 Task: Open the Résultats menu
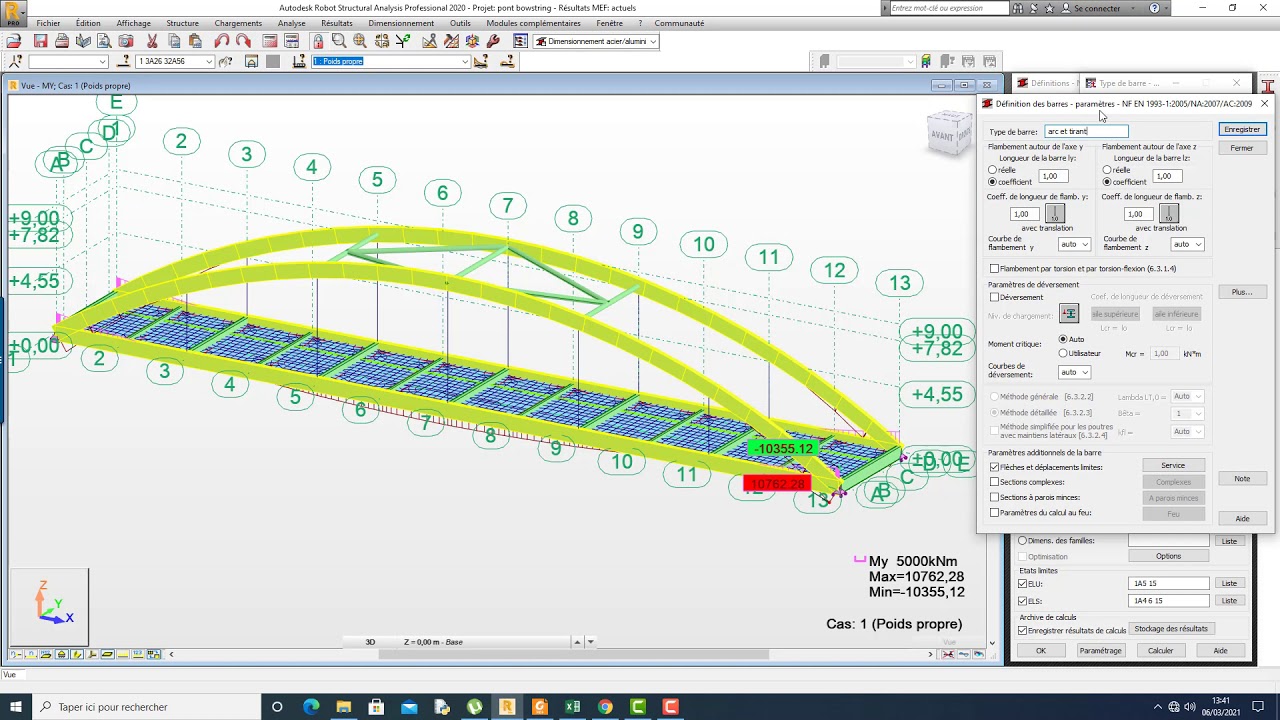pyautogui.click(x=337, y=23)
